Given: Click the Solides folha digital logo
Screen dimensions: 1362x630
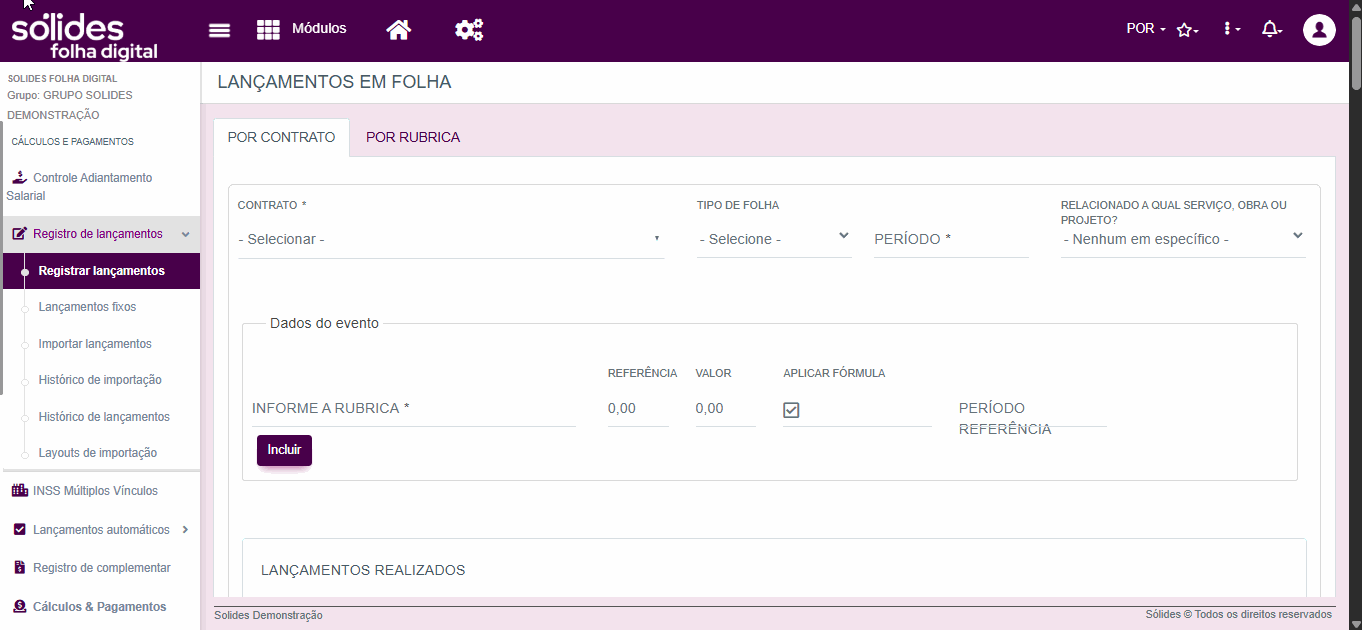Looking at the screenshot, I should point(84,35).
